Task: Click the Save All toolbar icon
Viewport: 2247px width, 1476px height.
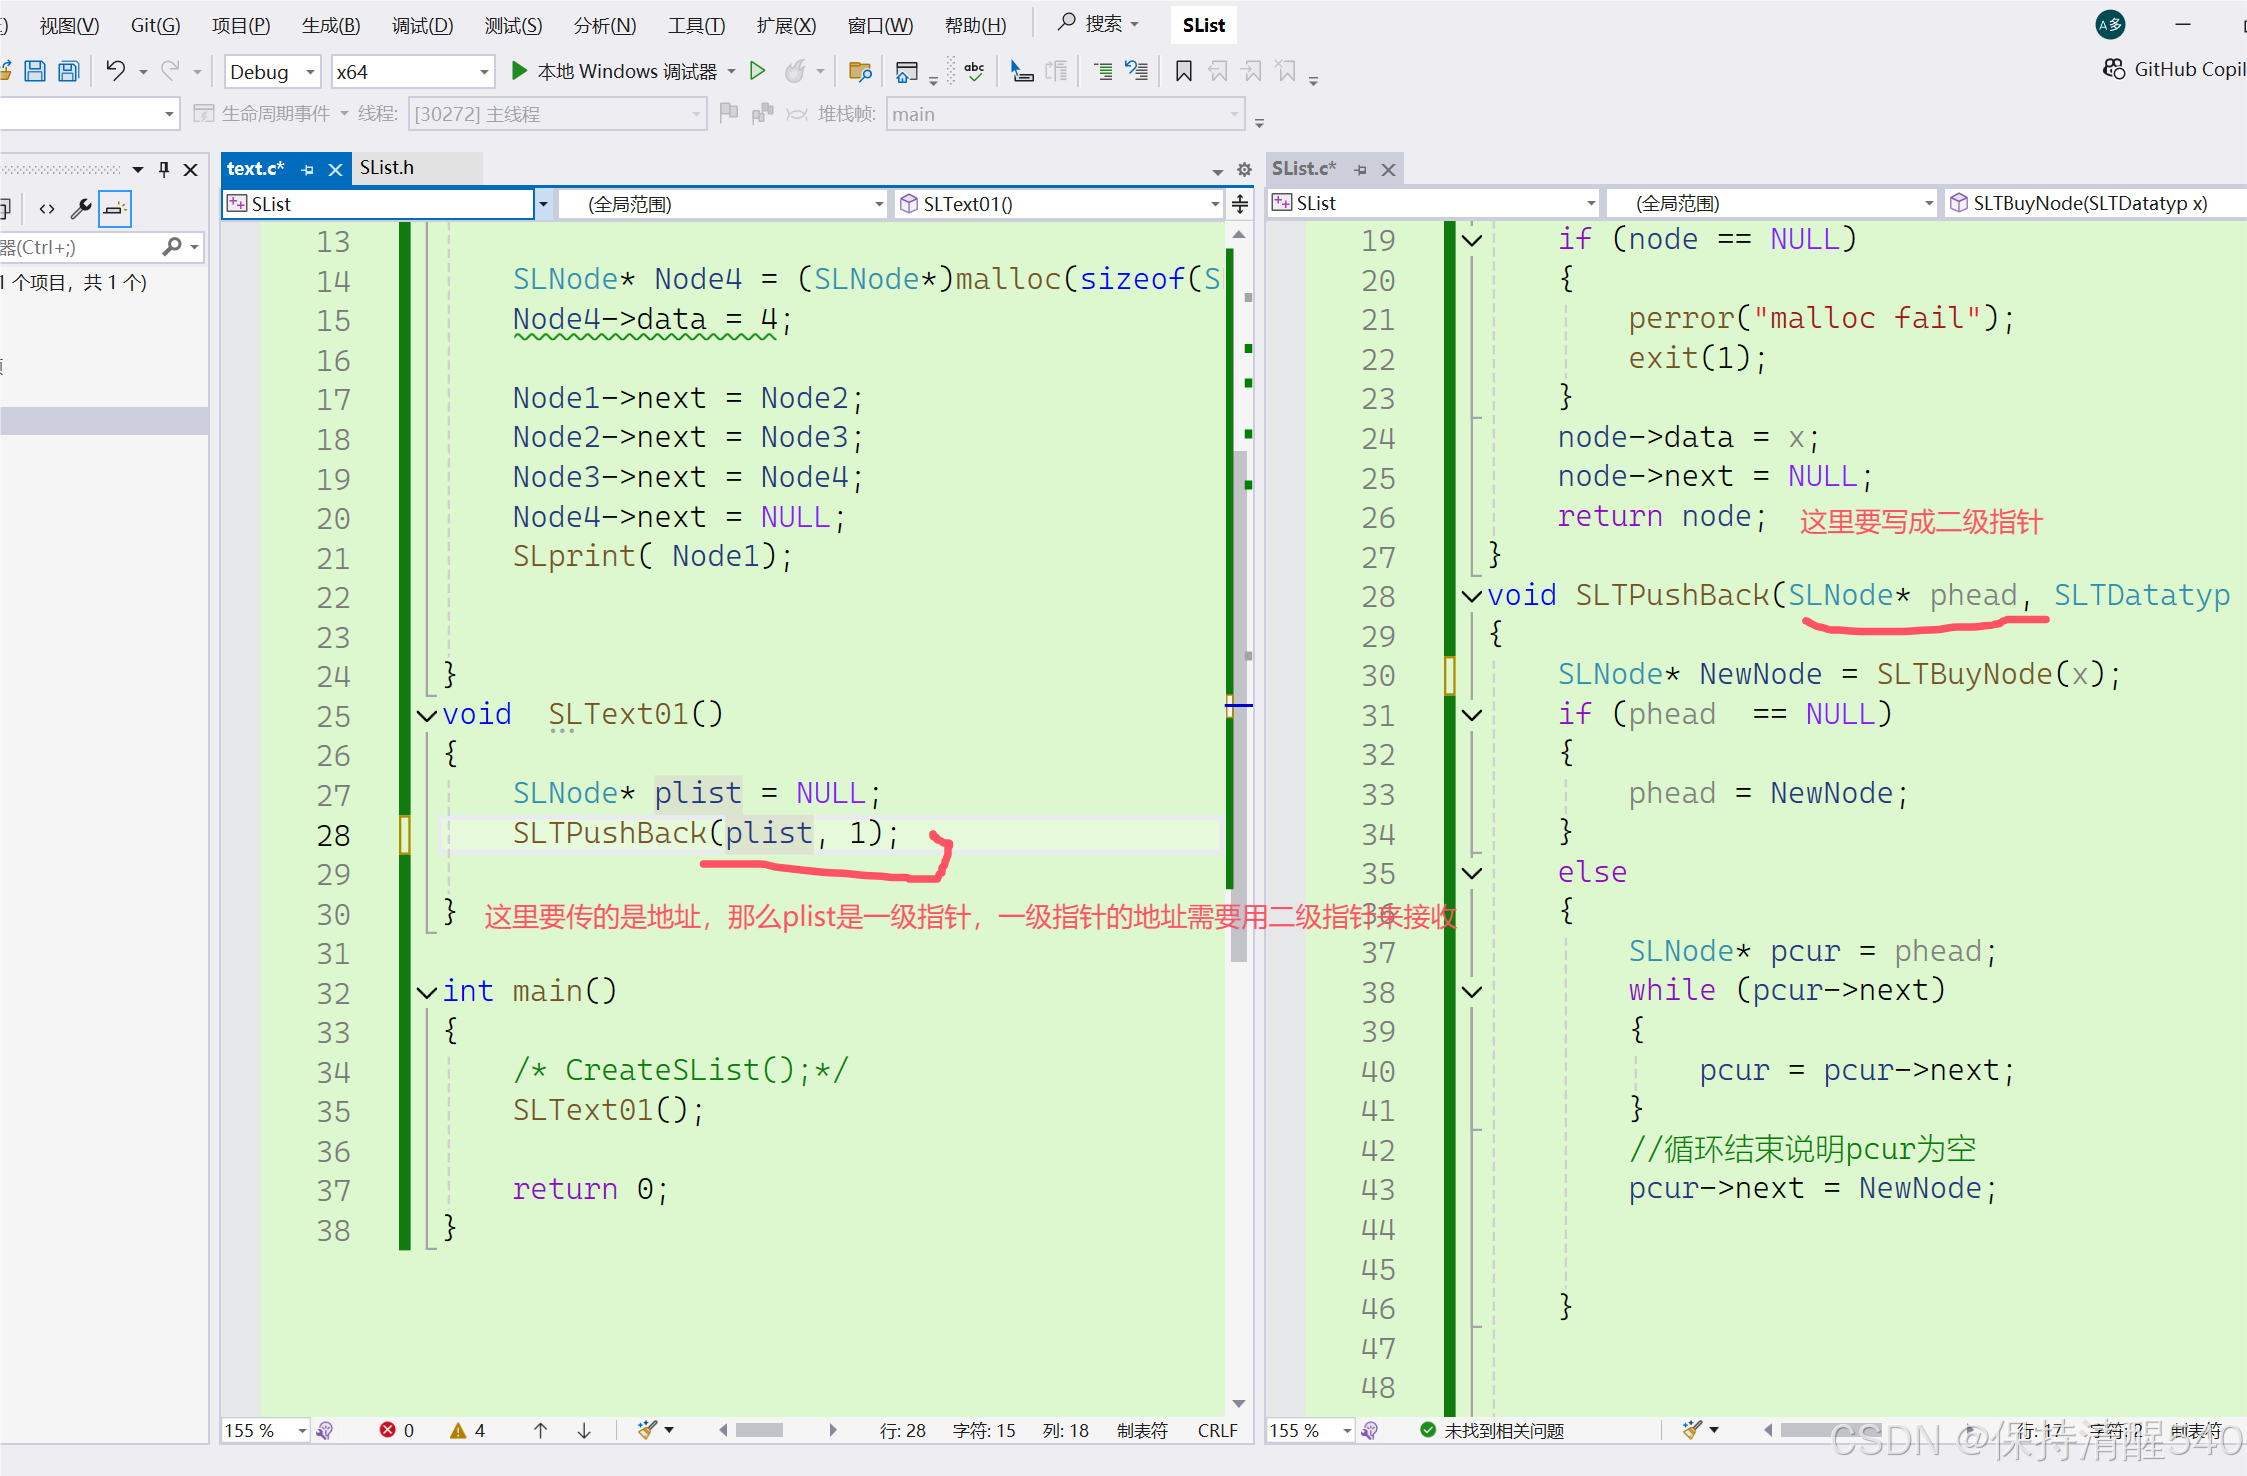Action: tap(68, 71)
